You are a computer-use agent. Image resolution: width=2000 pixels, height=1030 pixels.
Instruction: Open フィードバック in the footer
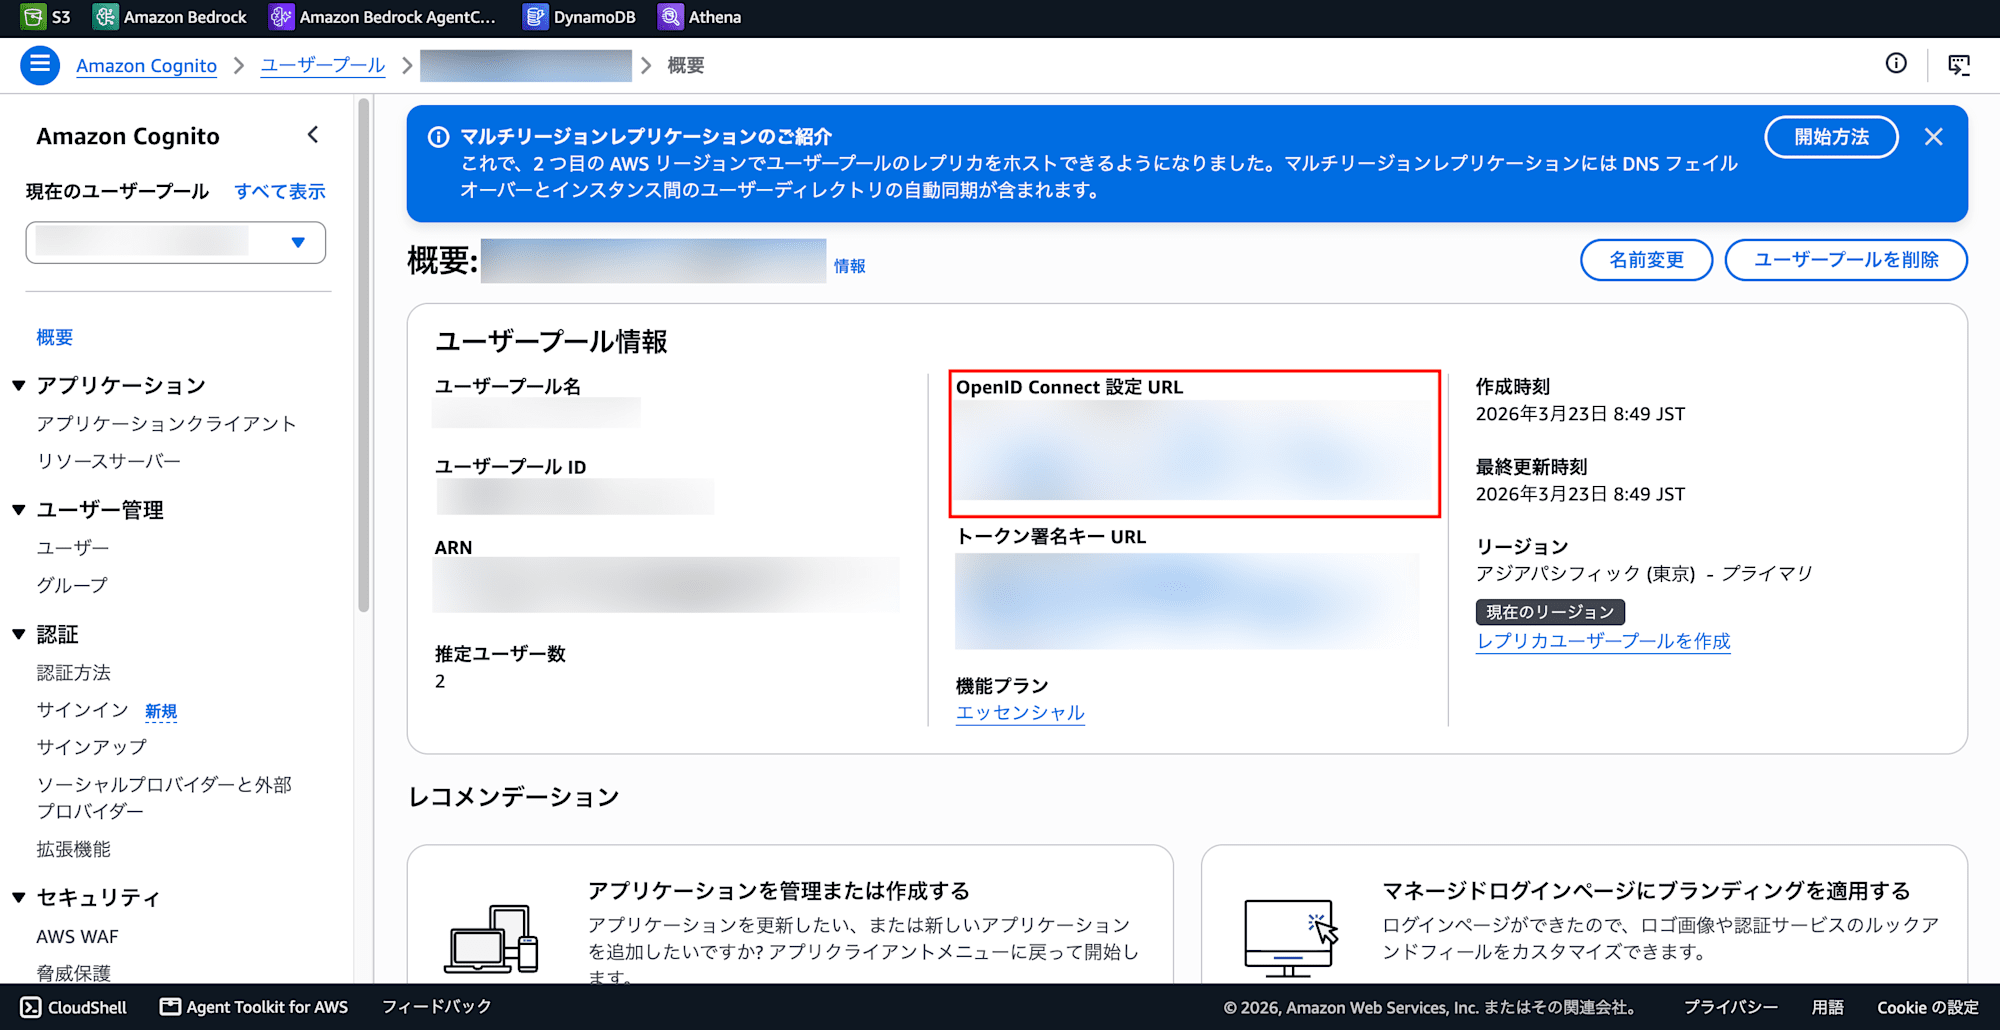pyautogui.click(x=437, y=1007)
